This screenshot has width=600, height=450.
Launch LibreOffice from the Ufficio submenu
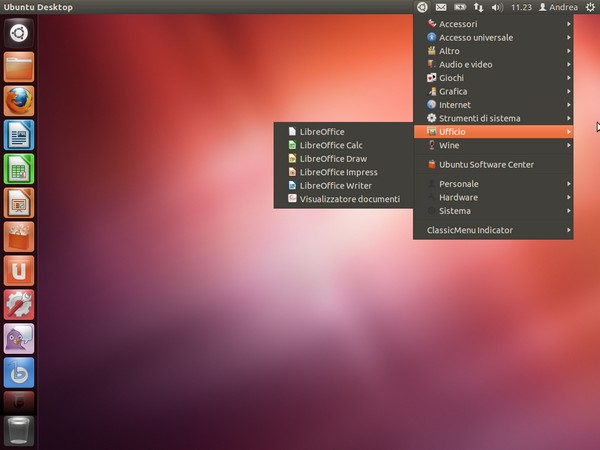(x=344, y=132)
